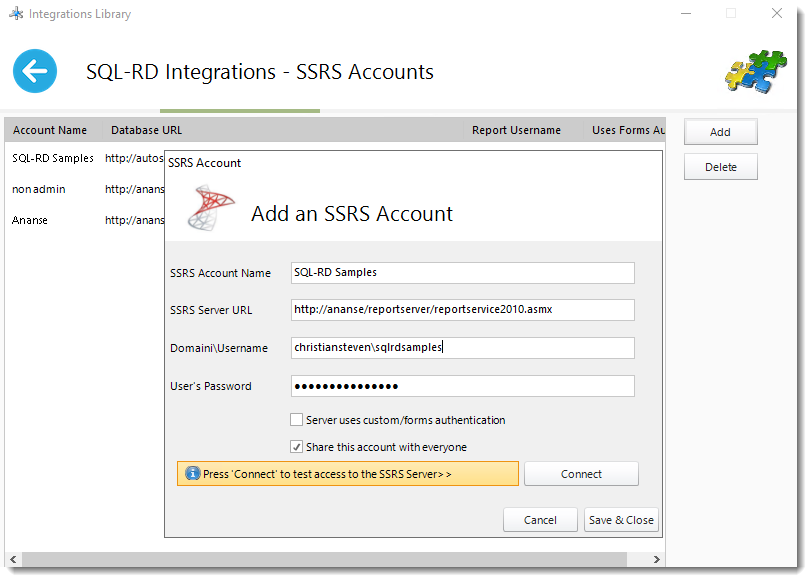This screenshot has width=812, height=582.
Task: Click the Add button
Action: pyautogui.click(x=720, y=132)
